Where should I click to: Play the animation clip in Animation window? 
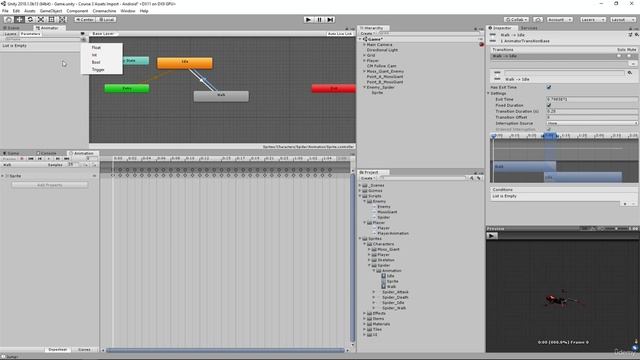click(49, 159)
